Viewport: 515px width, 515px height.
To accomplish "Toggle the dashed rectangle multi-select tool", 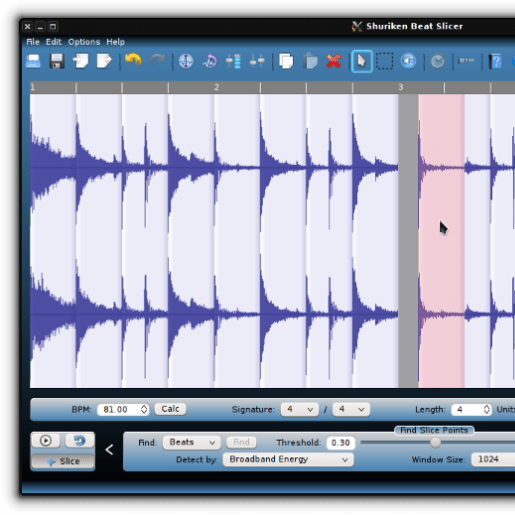I will pos(385,61).
